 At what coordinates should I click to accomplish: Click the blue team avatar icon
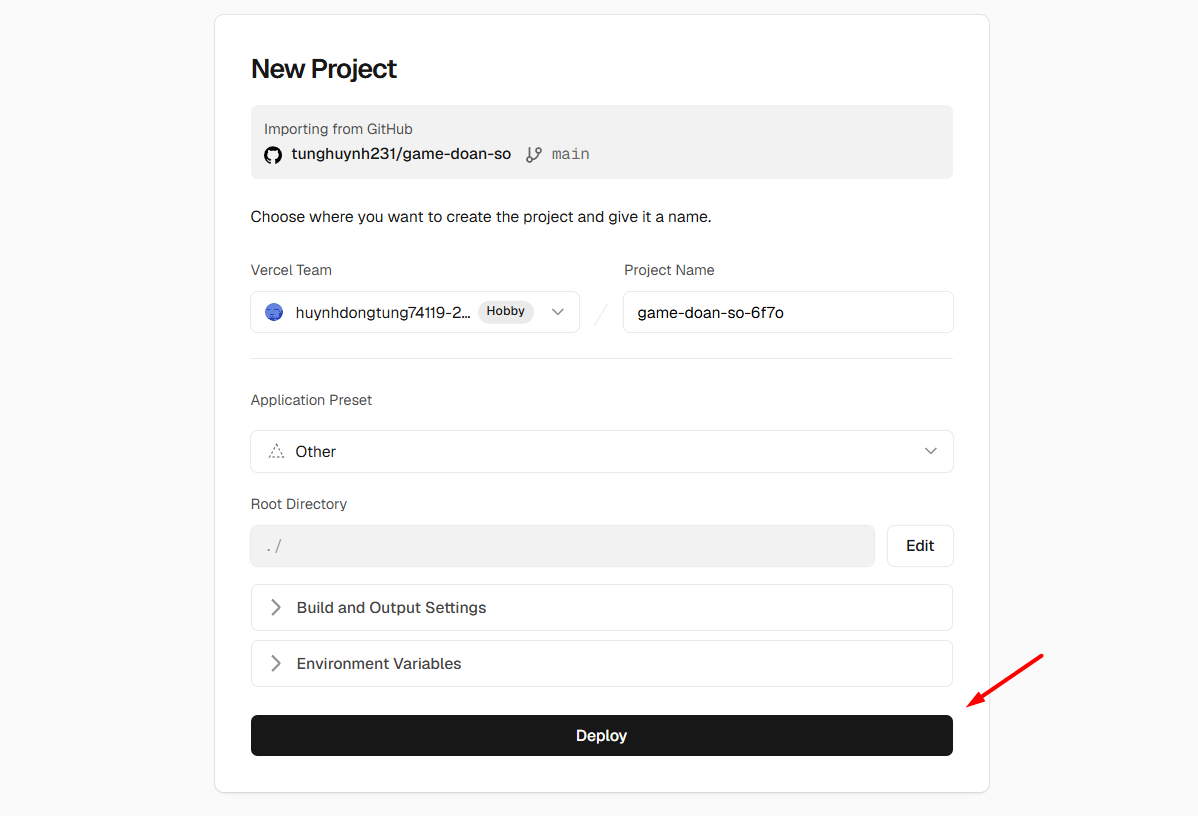(274, 312)
